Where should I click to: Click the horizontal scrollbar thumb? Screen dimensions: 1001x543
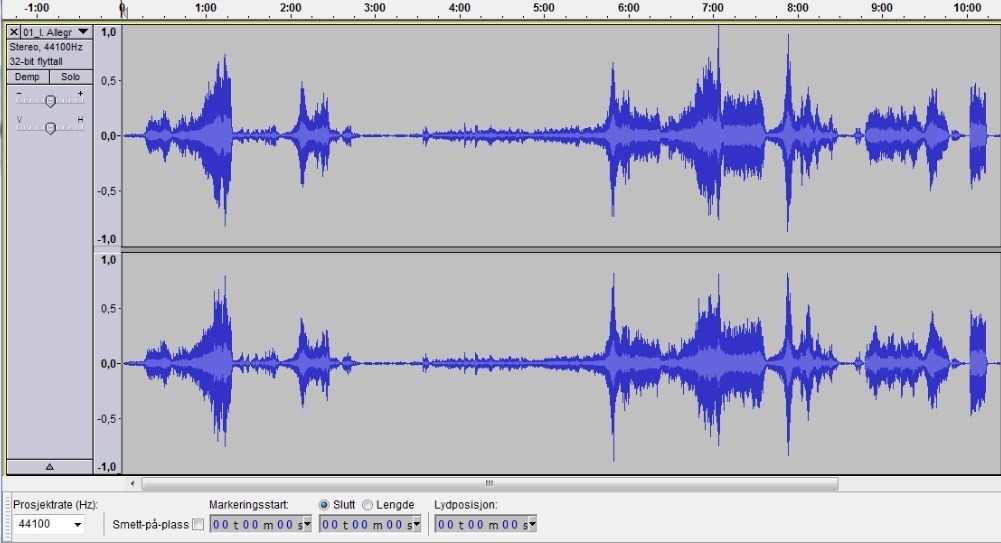click(490, 484)
